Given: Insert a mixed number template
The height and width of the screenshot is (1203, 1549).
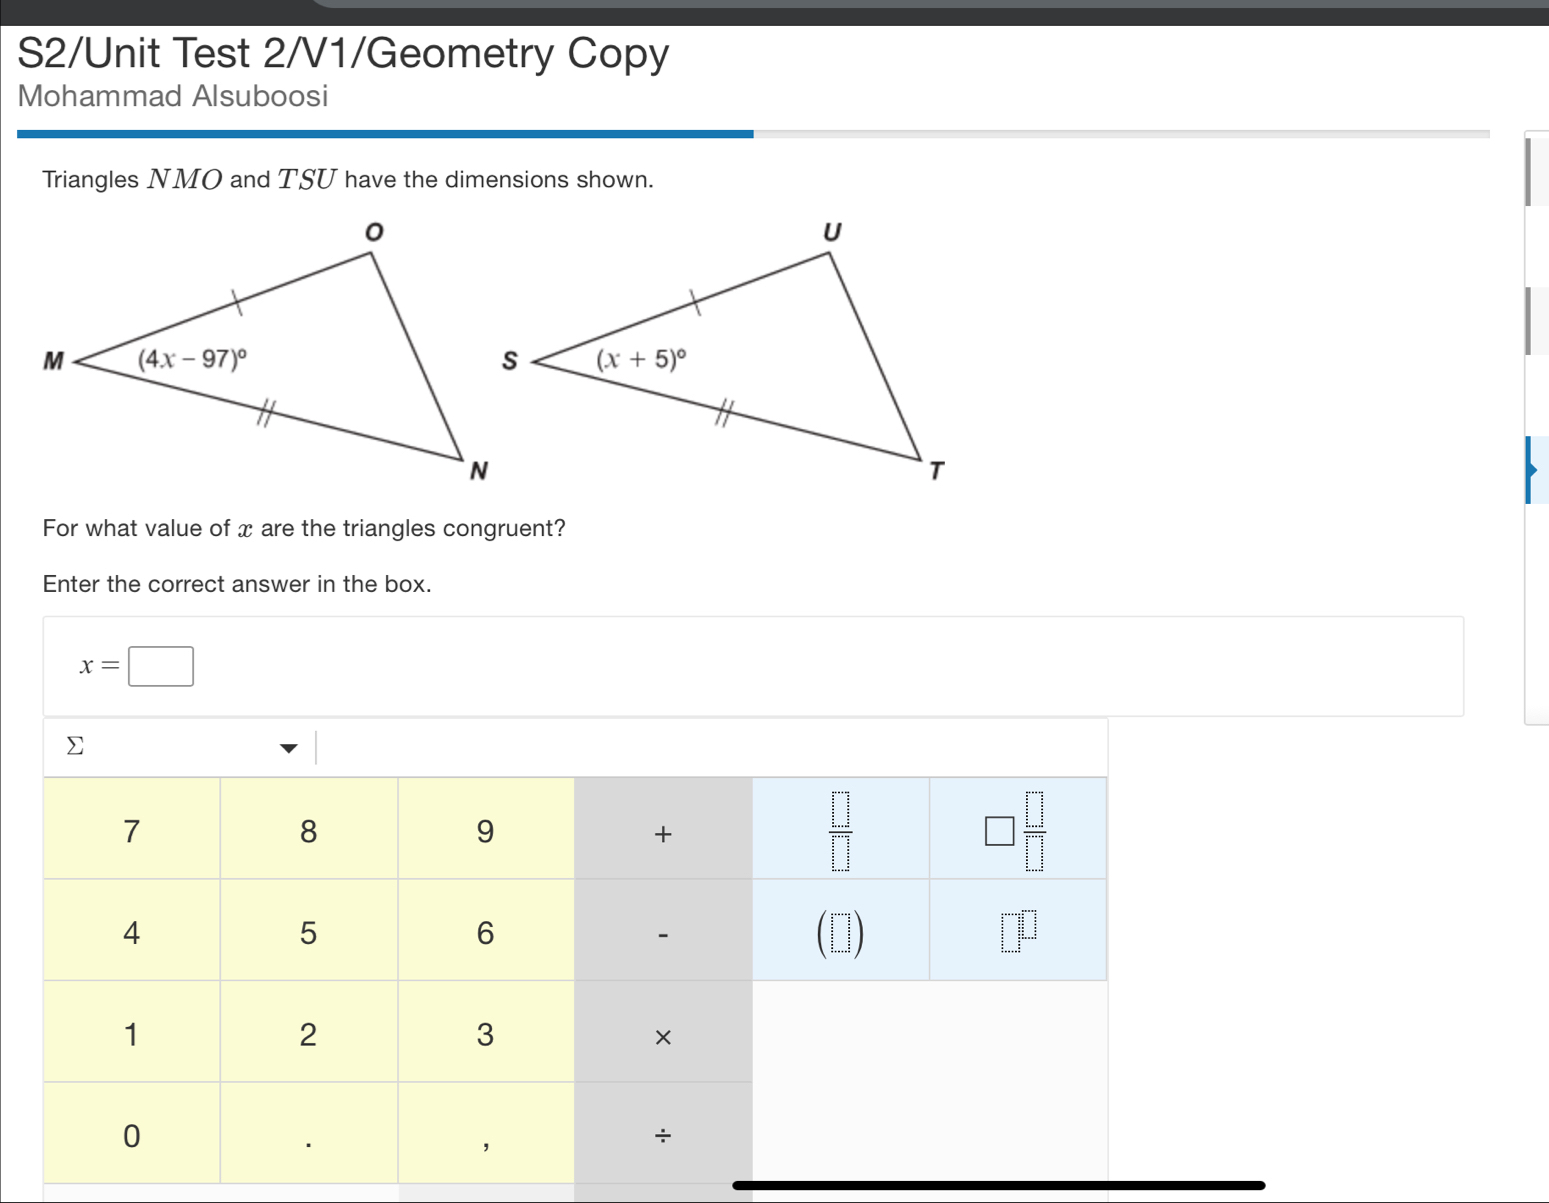Looking at the screenshot, I should coord(1017,830).
